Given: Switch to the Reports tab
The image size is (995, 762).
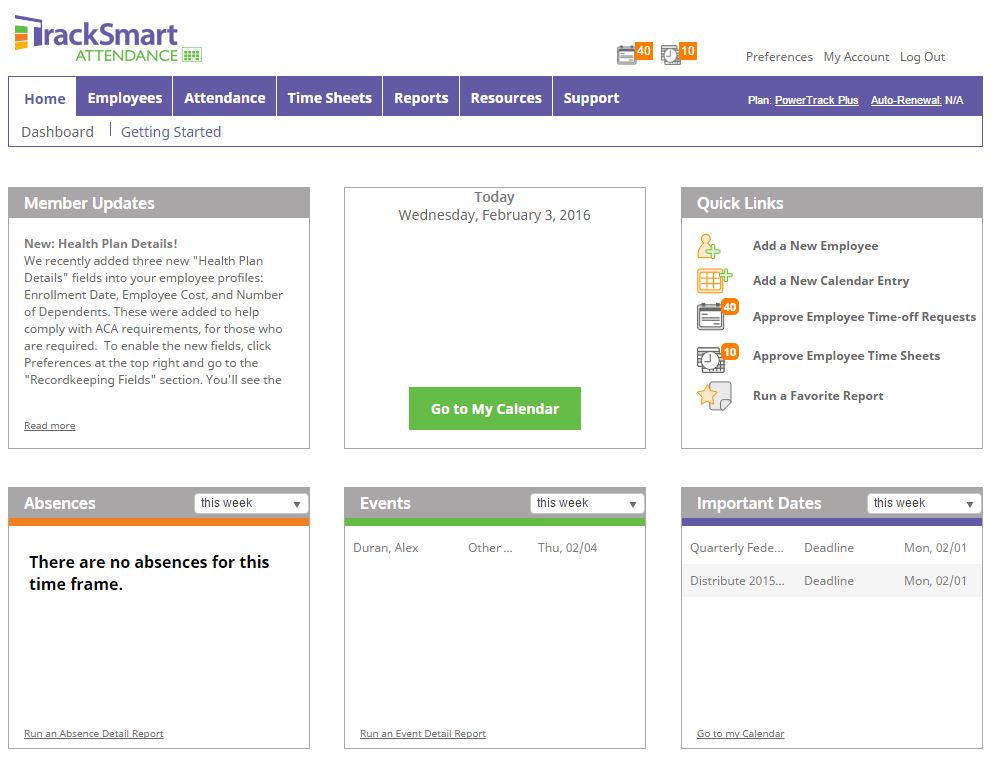Looking at the screenshot, I should pyautogui.click(x=420, y=97).
